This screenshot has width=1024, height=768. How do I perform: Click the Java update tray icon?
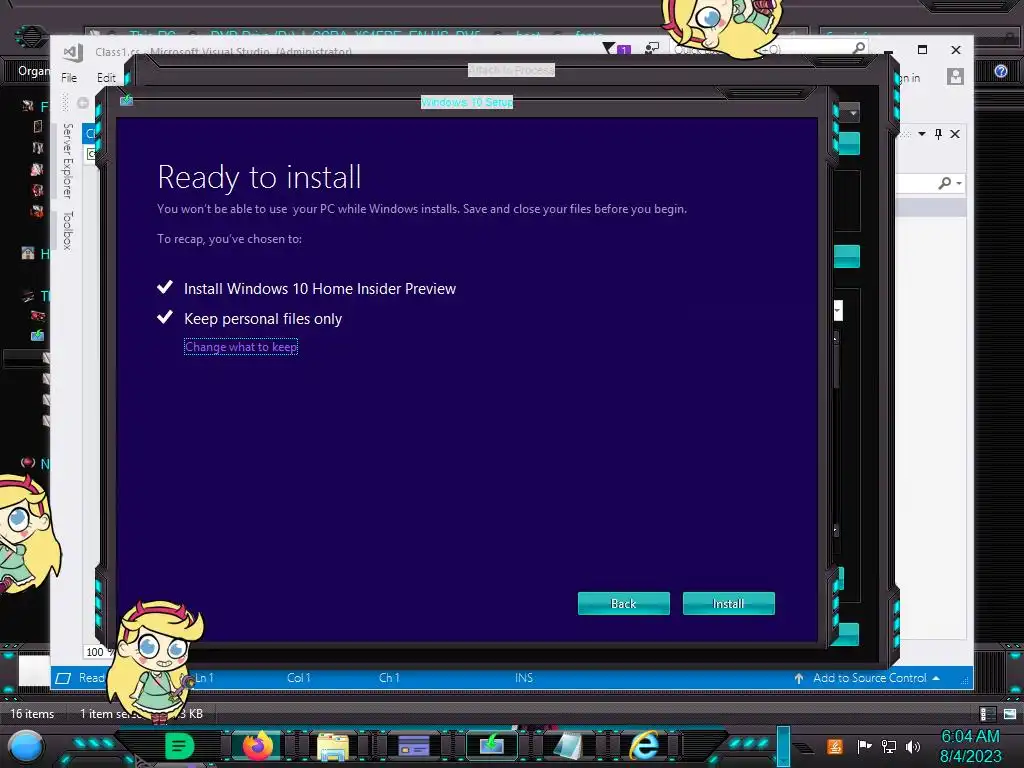[x=834, y=746]
